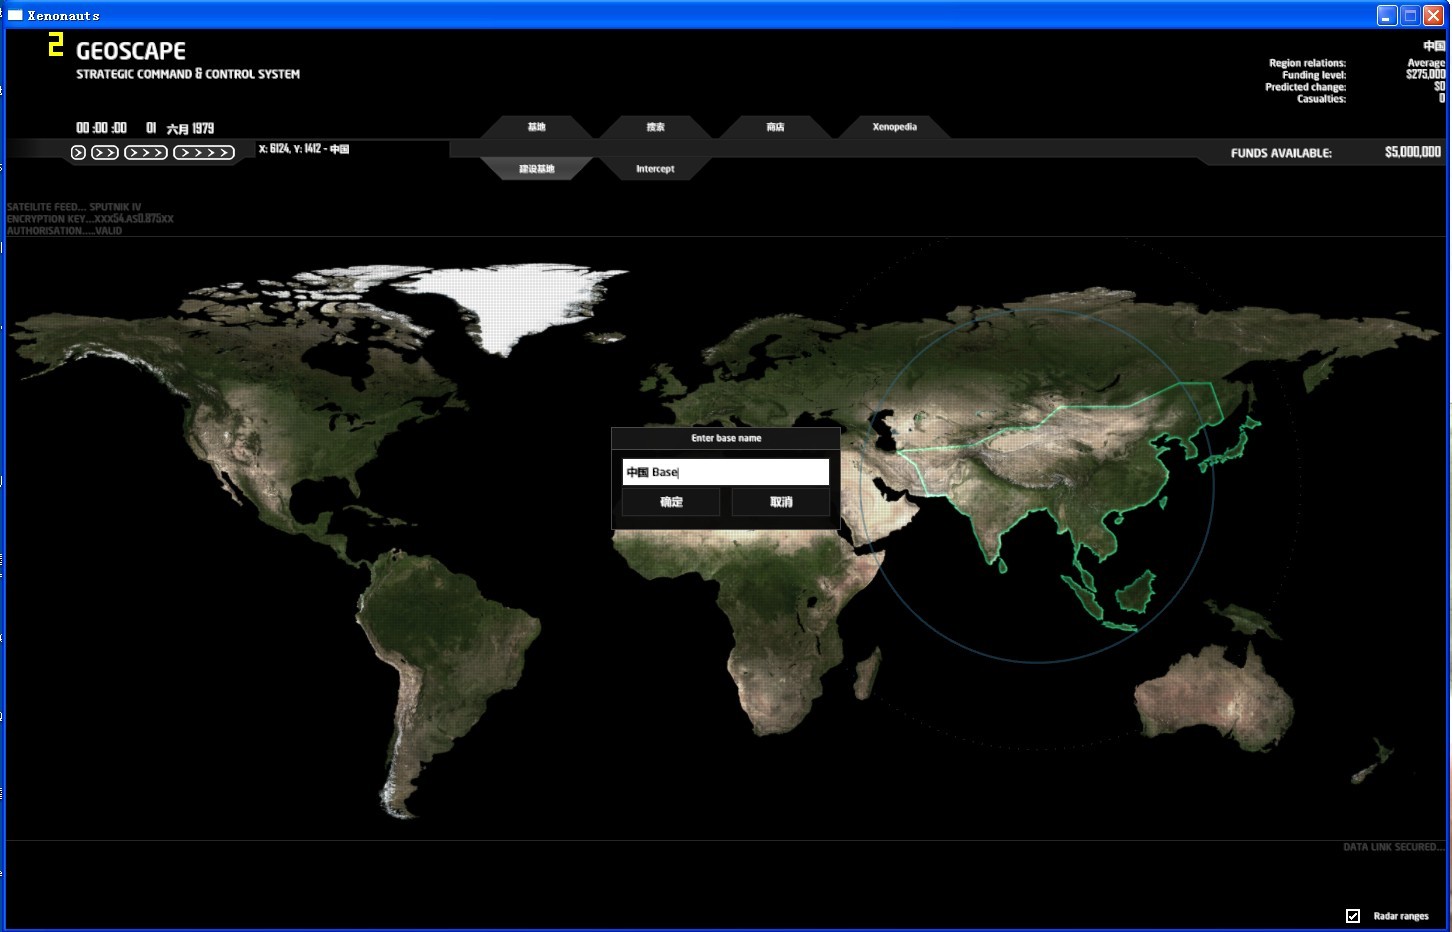
Task: Click the GEOSCAPE title text
Action: pos(131,51)
